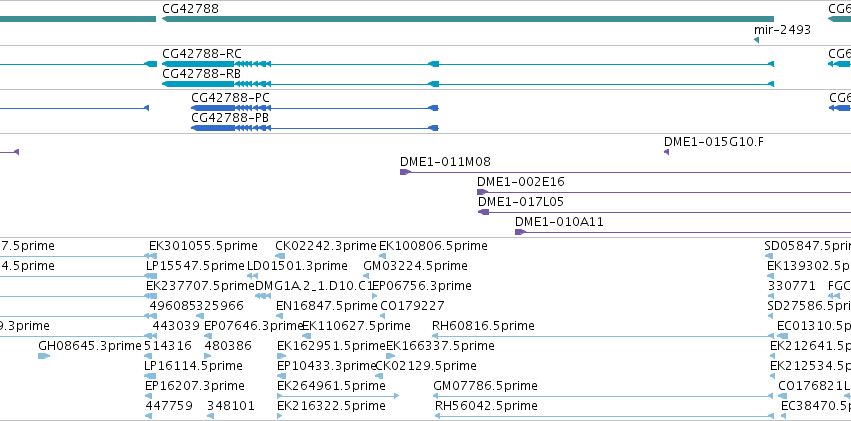Screen dimensions: 851x421
Task: Click the LP15547.5prime EST label
Action: tap(195, 266)
